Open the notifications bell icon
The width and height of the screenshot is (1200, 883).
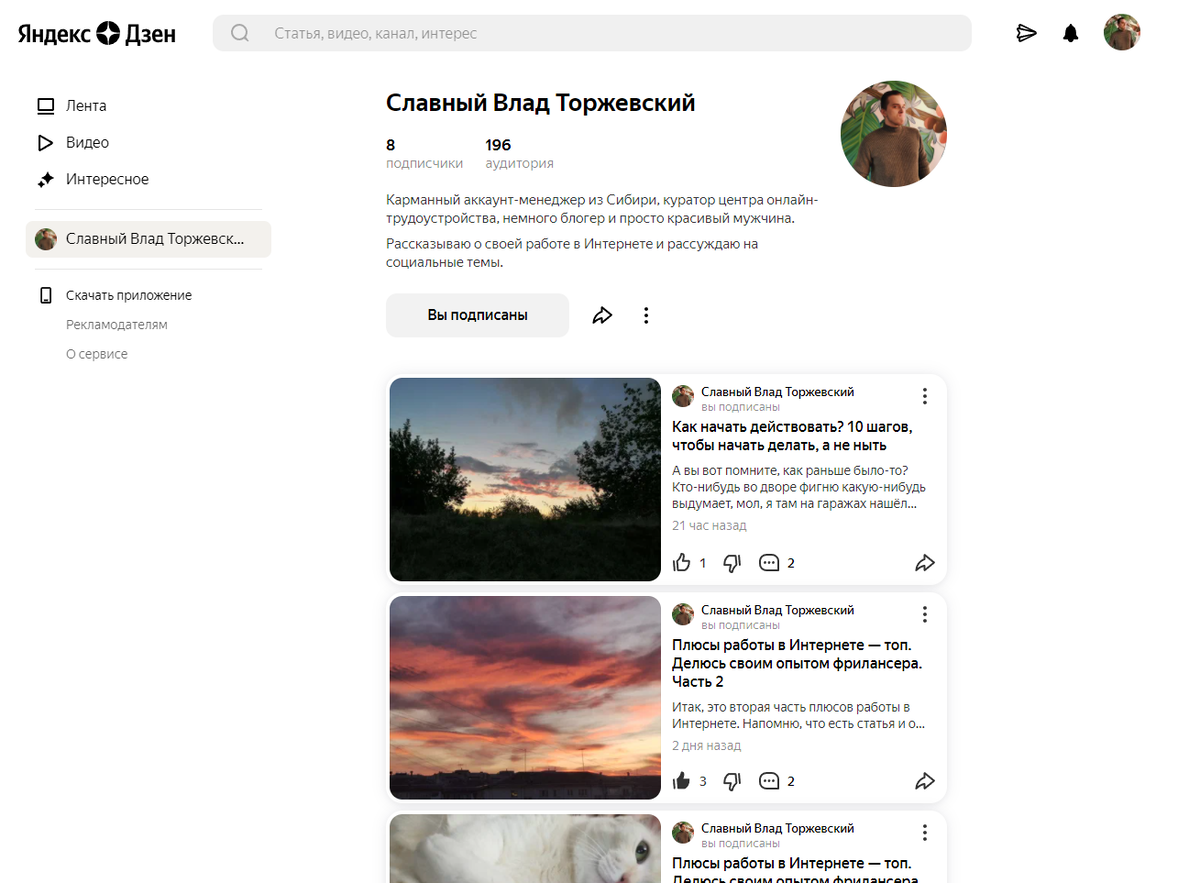tap(1071, 33)
